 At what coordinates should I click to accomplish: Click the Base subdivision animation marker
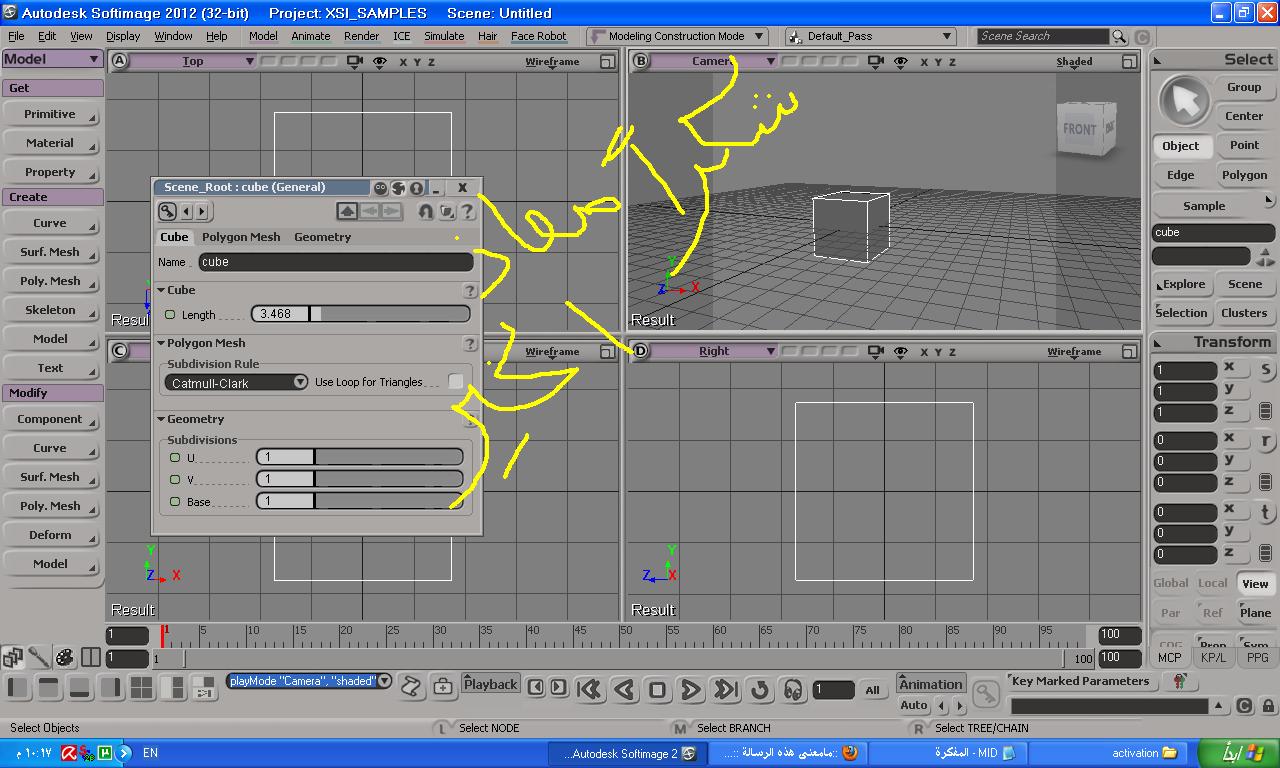(x=175, y=501)
